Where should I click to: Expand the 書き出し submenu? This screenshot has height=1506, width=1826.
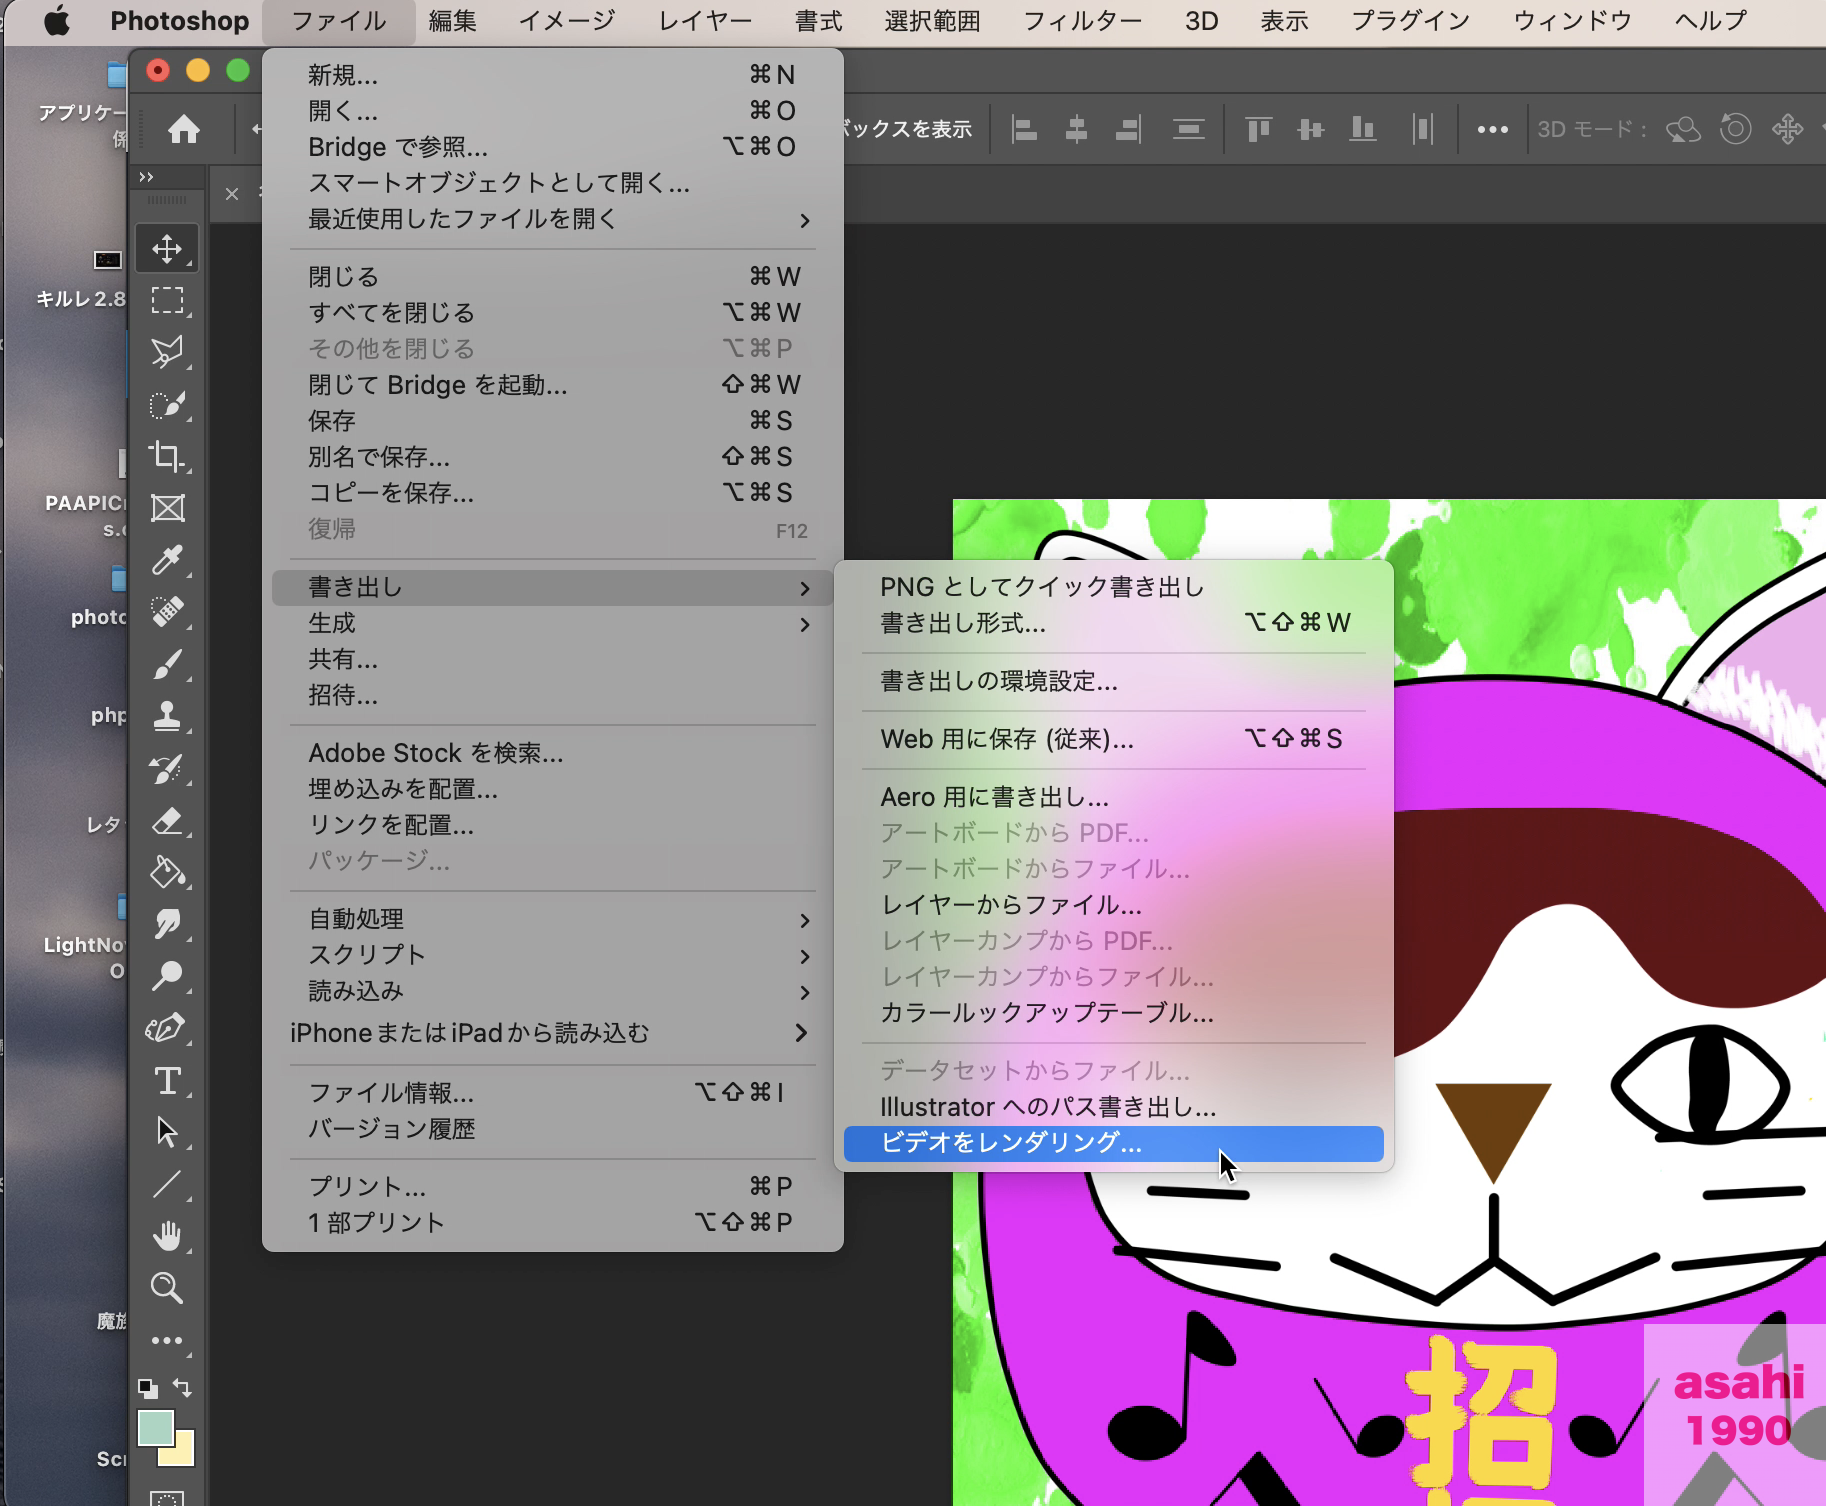(x=552, y=587)
